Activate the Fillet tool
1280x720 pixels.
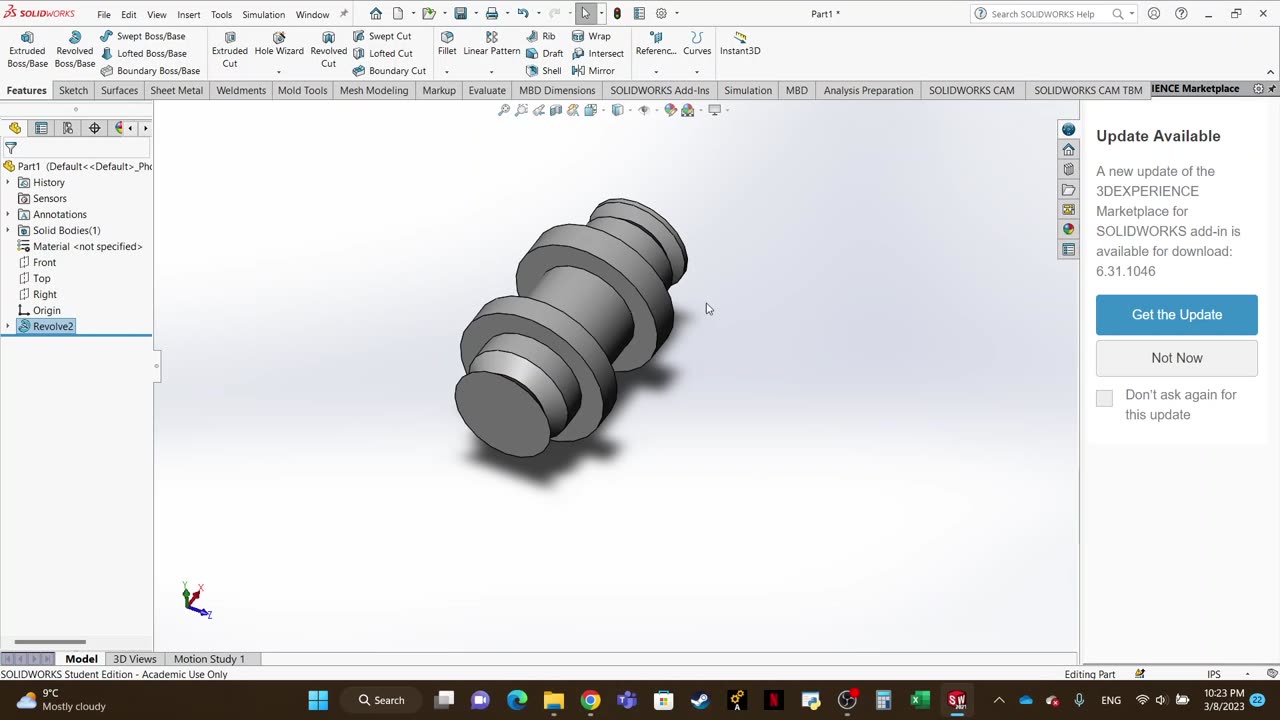click(x=447, y=43)
